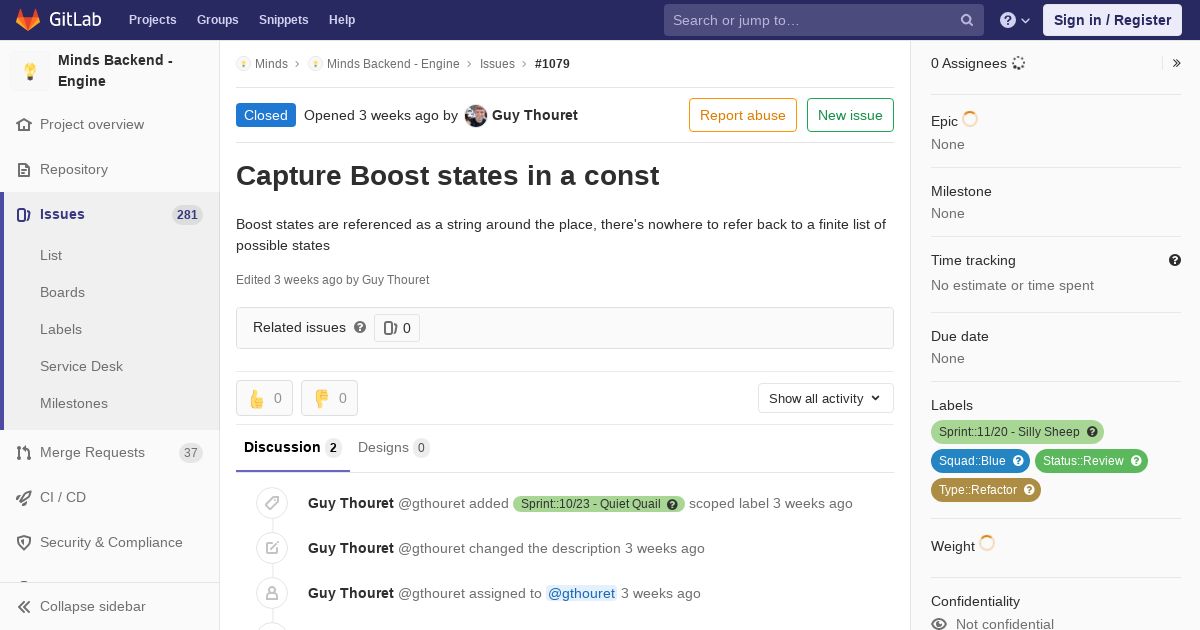
Task: Click help icon on Type::Refactor label
Action: pyautogui.click(x=1029, y=490)
